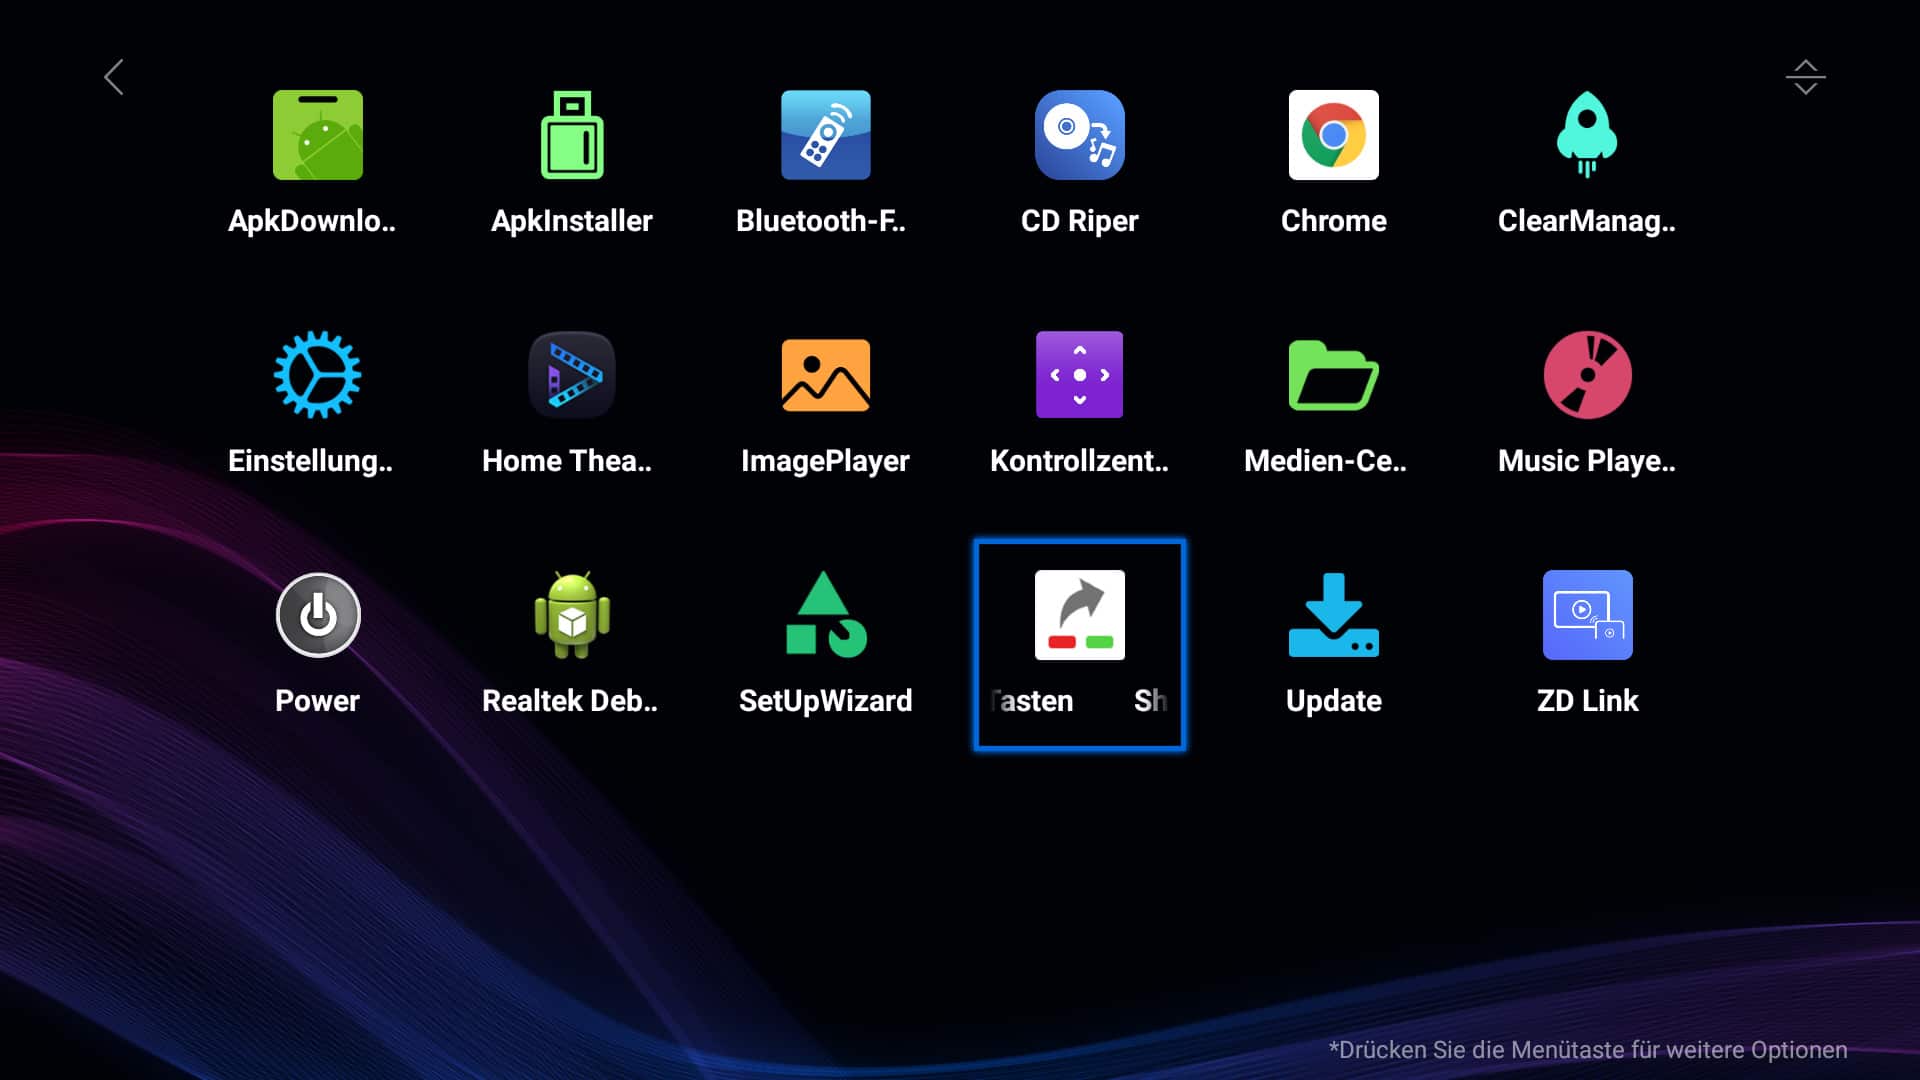Click the Music Playe.. label
The image size is (1920, 1080).
[x=1587, y=461]
